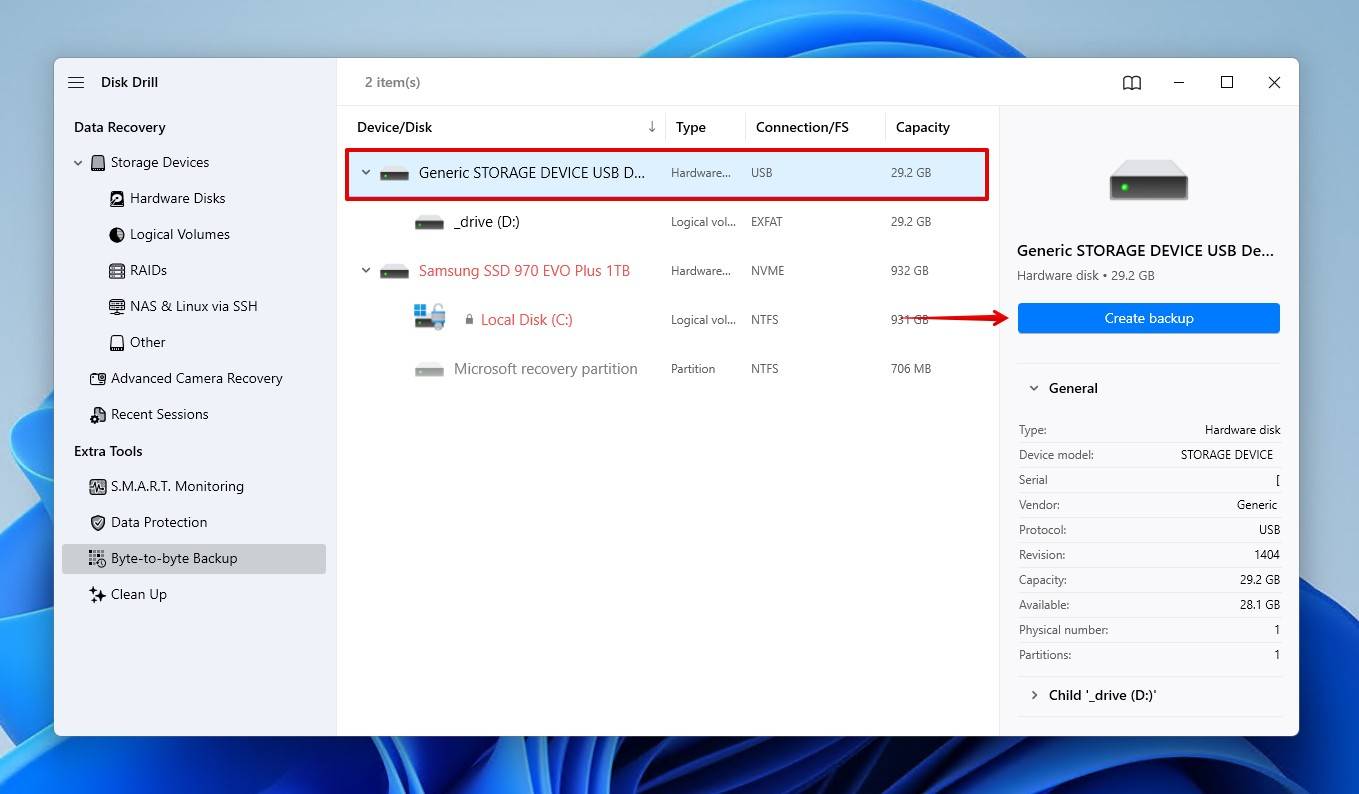1359x794 pixels.
Task: Select Byte-to-byte Backup menu item
Action: 174,558
